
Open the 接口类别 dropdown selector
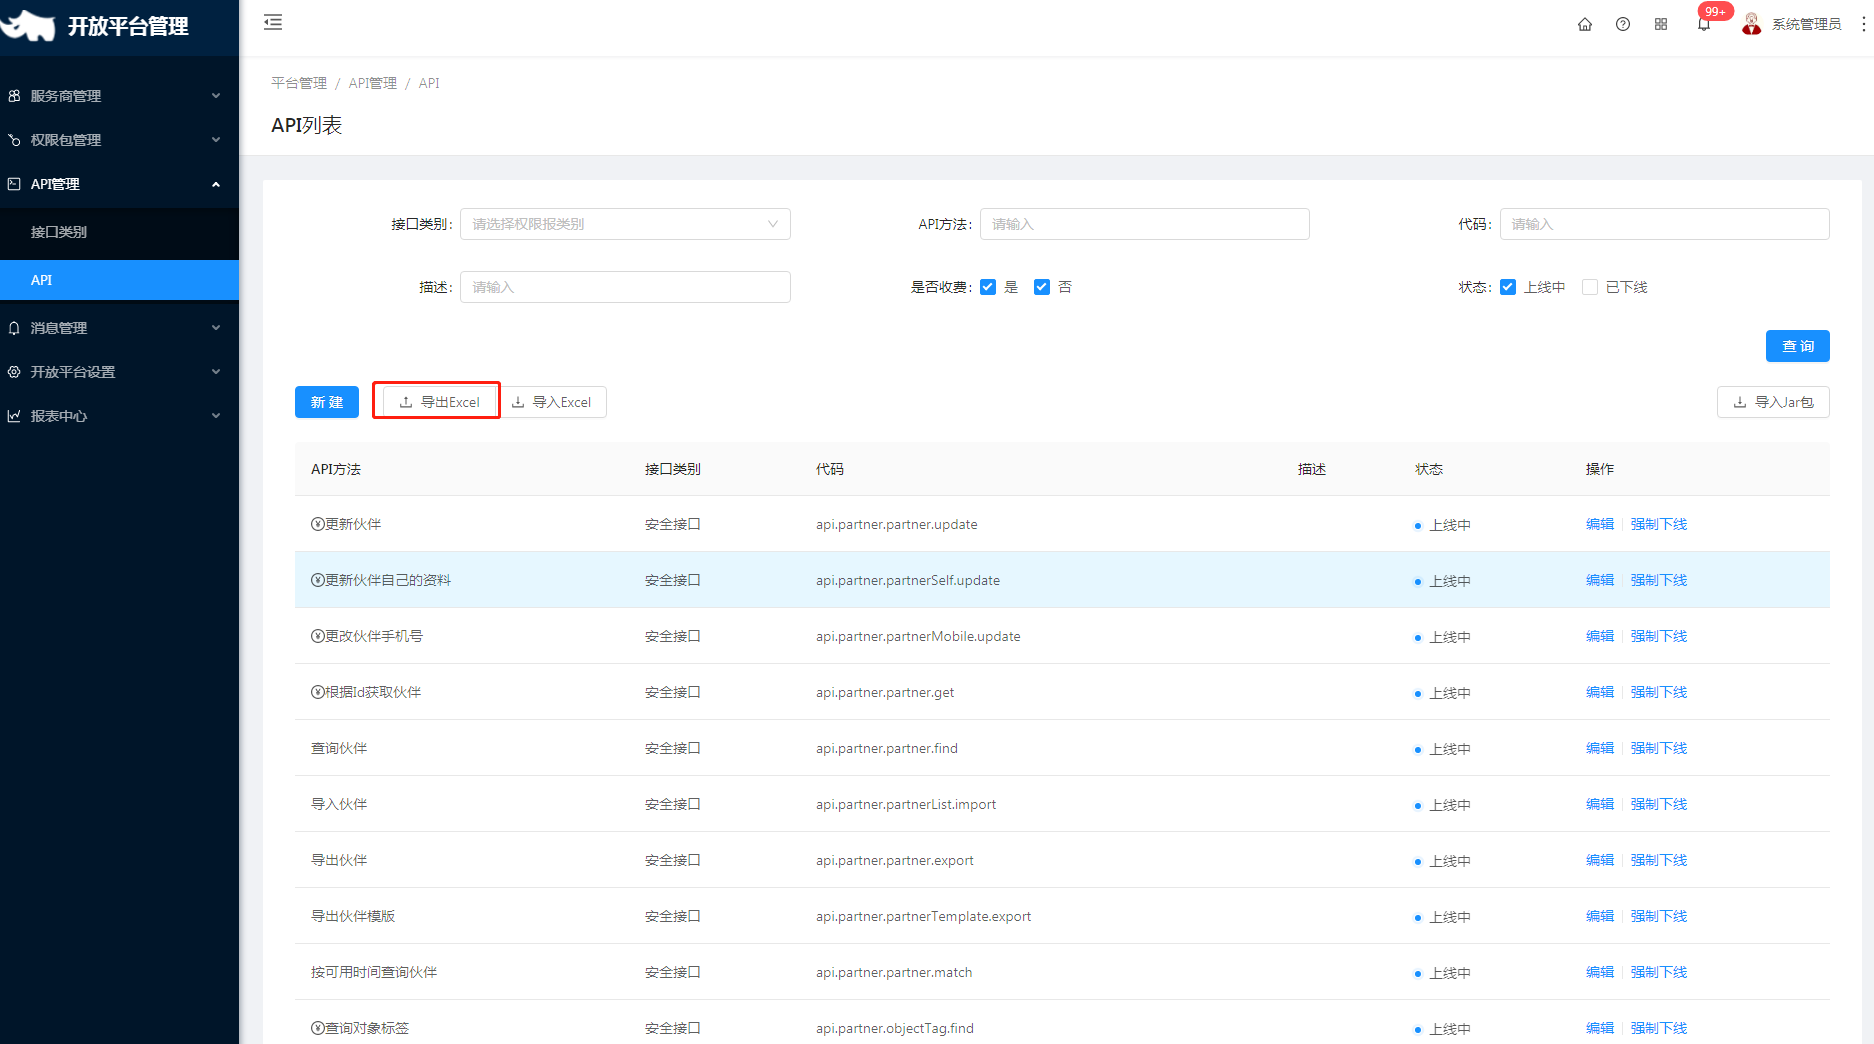(625, 224)
